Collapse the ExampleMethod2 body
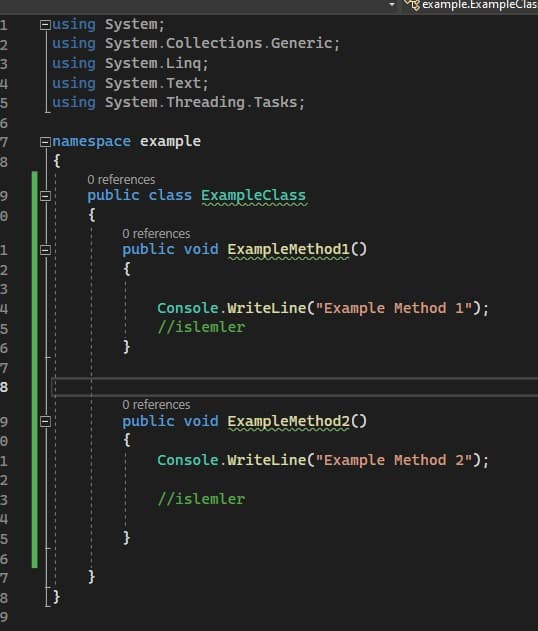Screen dimensions: 538x631 45,421
